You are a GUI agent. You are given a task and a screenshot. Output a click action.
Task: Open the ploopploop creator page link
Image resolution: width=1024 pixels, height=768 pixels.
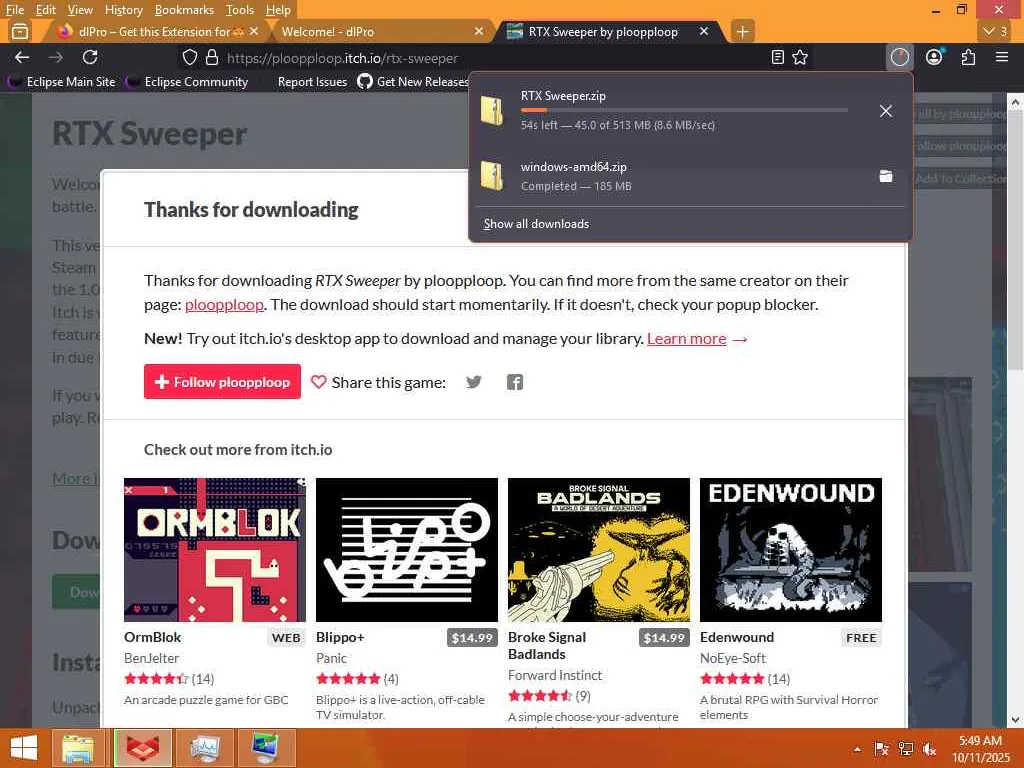coord(224,304)
